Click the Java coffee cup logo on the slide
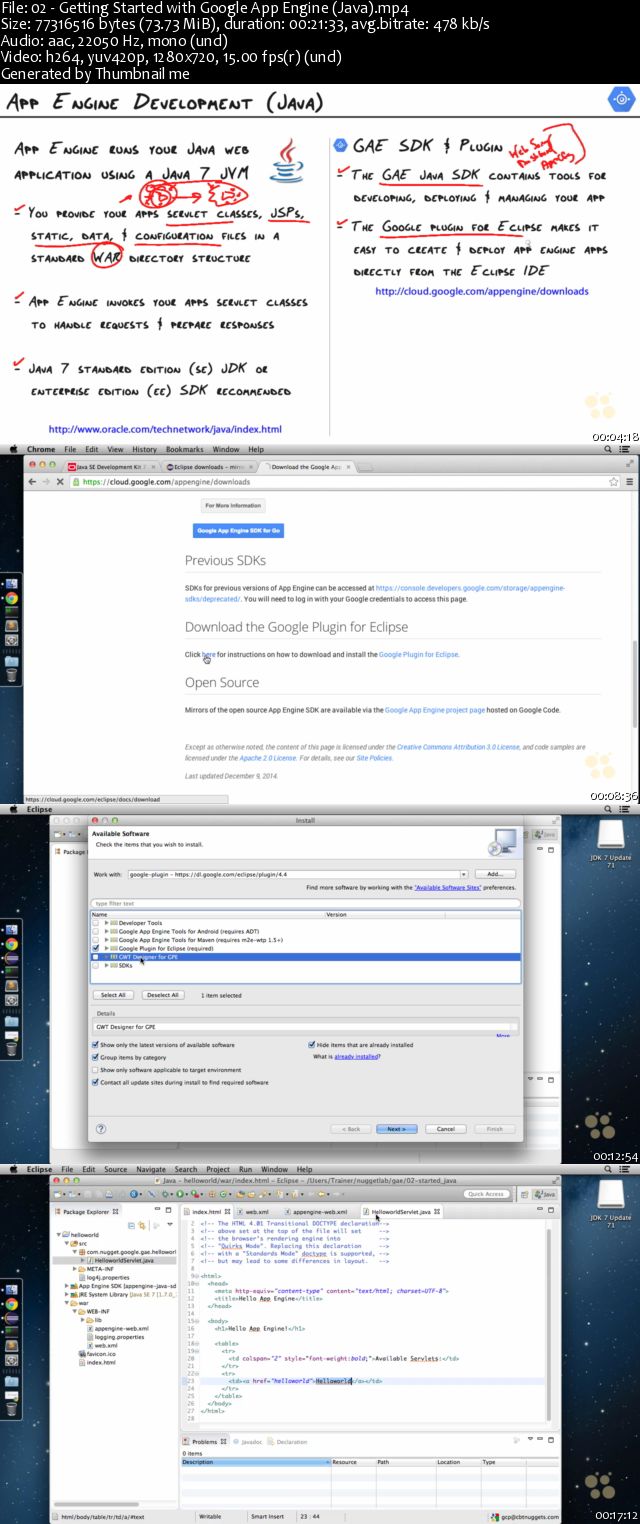Image resolution: width=640 pixels, height=1524 pixels. point(287,161)
